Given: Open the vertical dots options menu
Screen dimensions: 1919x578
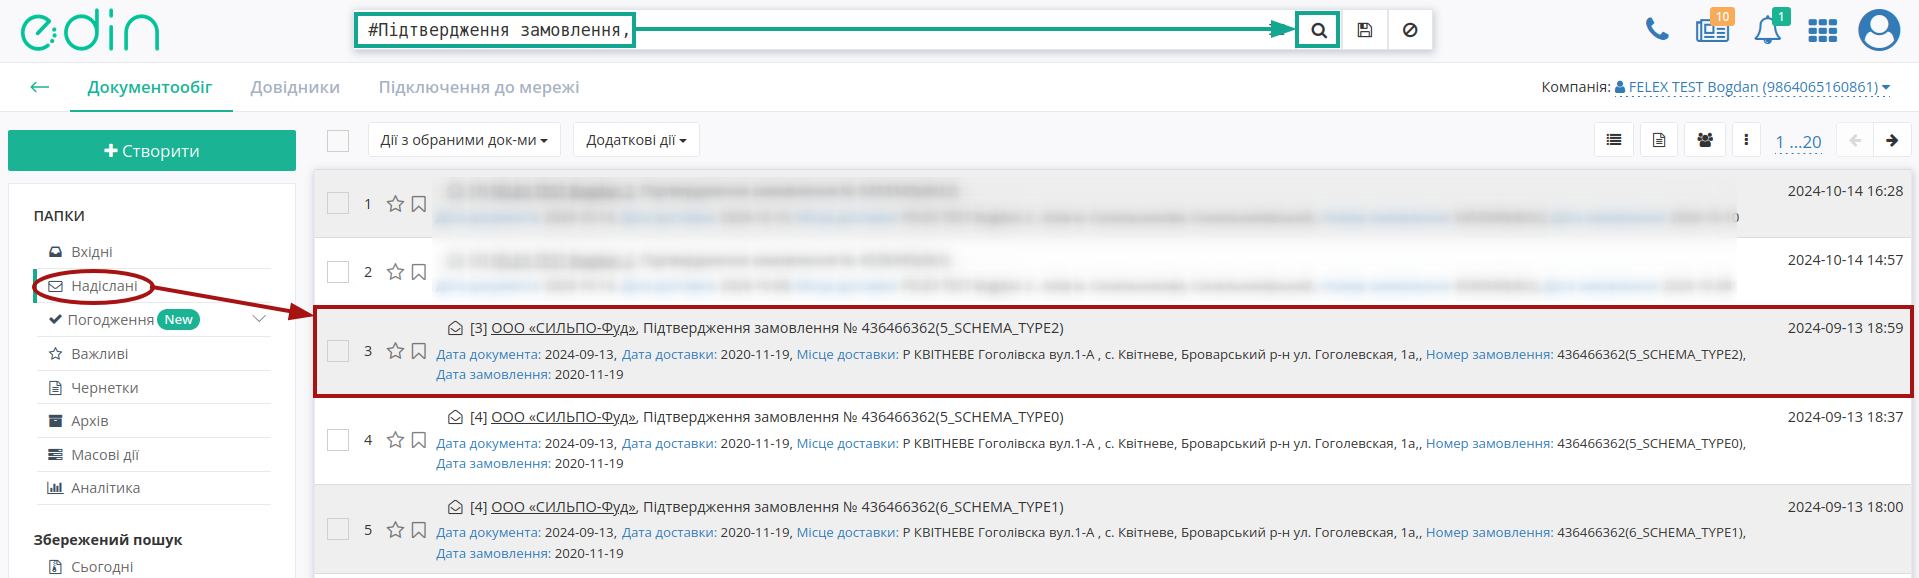Looking at the screenshot, I should click(1746, 140).
